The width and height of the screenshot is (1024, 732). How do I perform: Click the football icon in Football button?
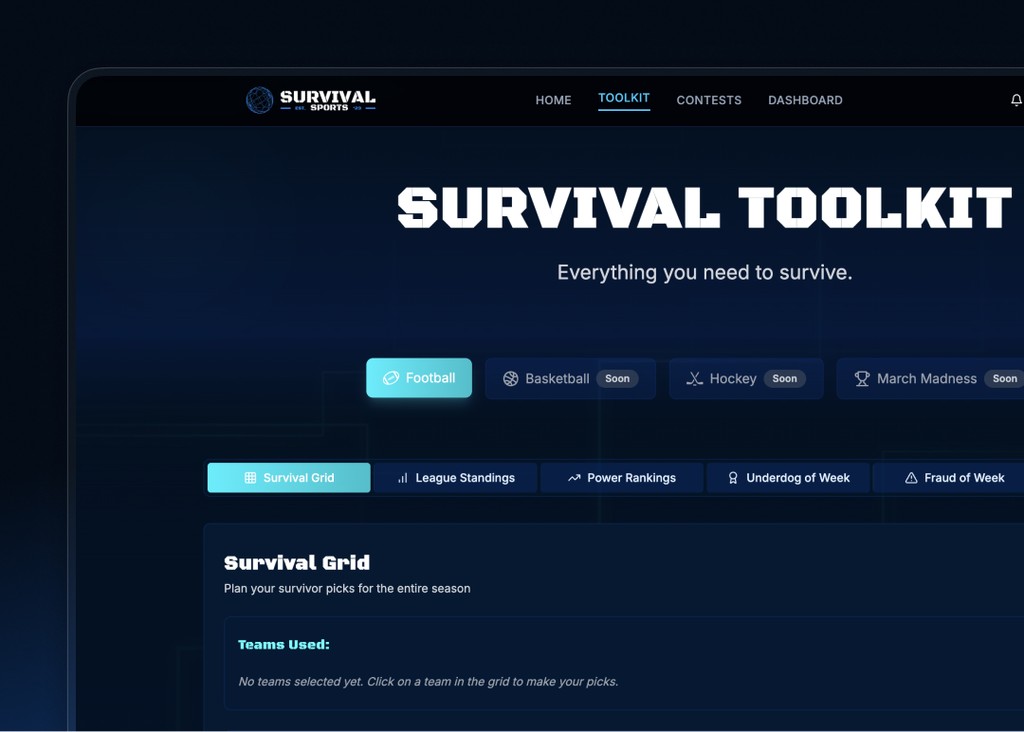tap(391, 378)
